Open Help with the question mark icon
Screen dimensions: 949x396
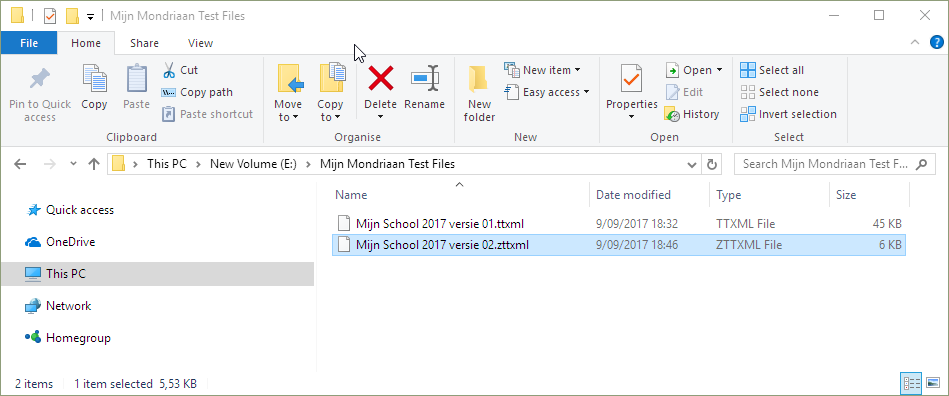point(936,42)
